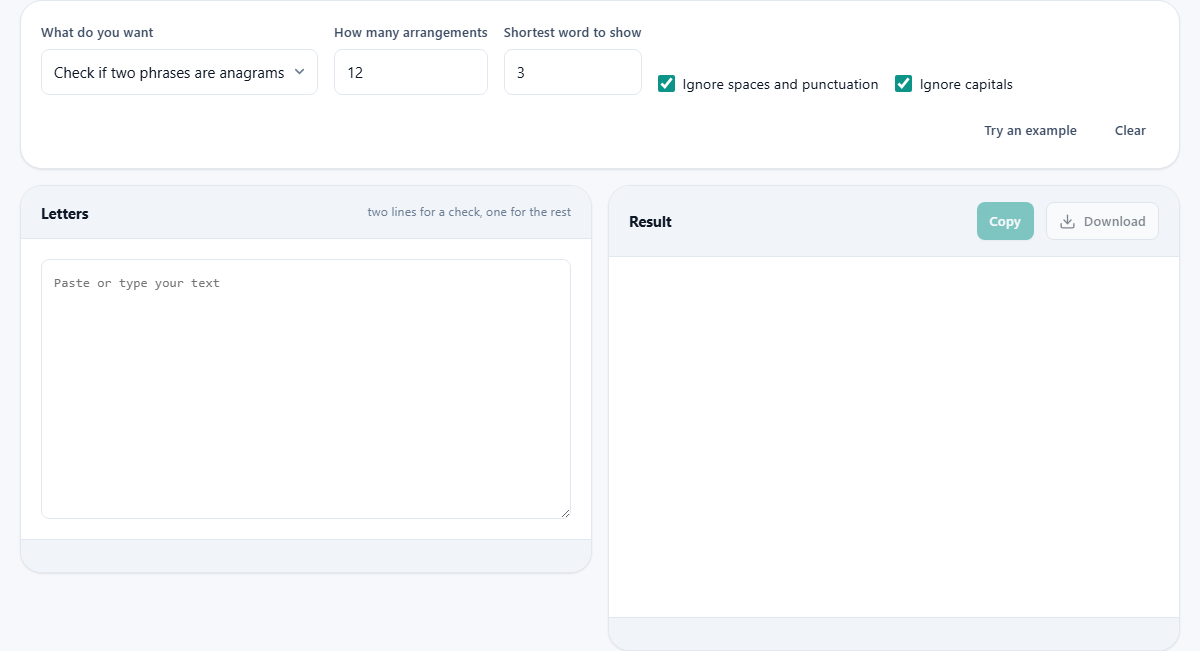Focus the 'How many arrangements' field
The image size is (1200, 651).
click(x=411, y=72)
